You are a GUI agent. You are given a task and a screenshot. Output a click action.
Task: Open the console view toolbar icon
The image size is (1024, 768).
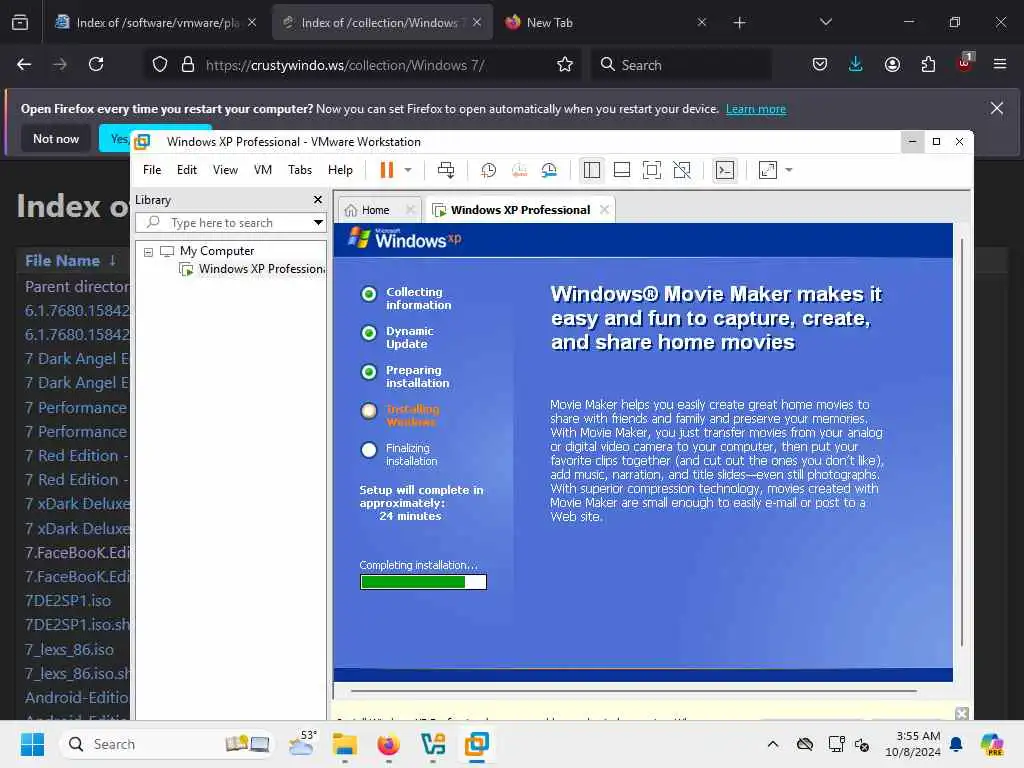tap(725, 170)
